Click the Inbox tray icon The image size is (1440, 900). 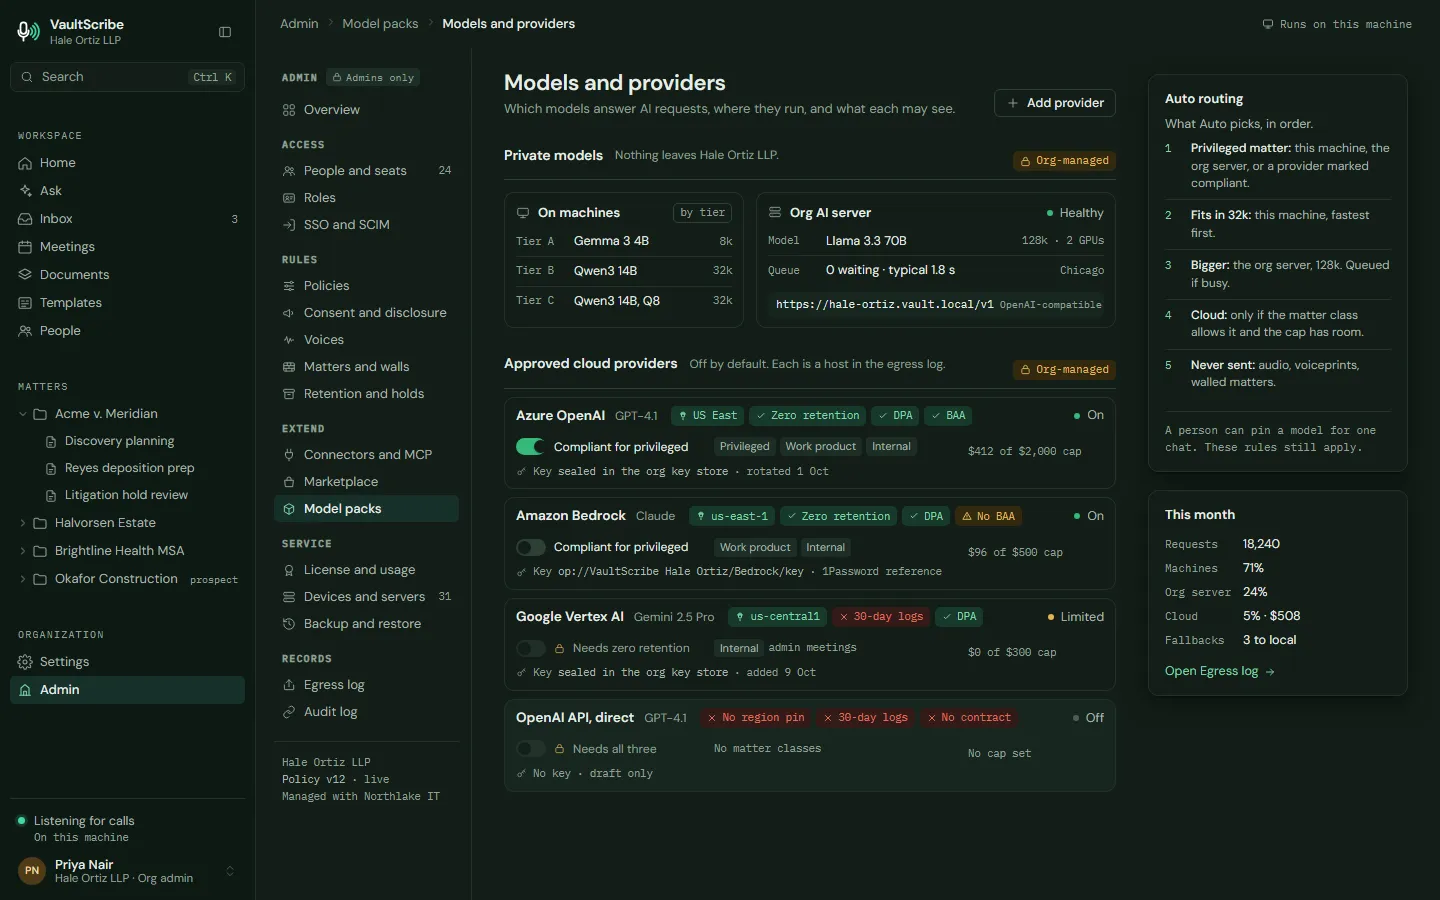click(25, 219)
